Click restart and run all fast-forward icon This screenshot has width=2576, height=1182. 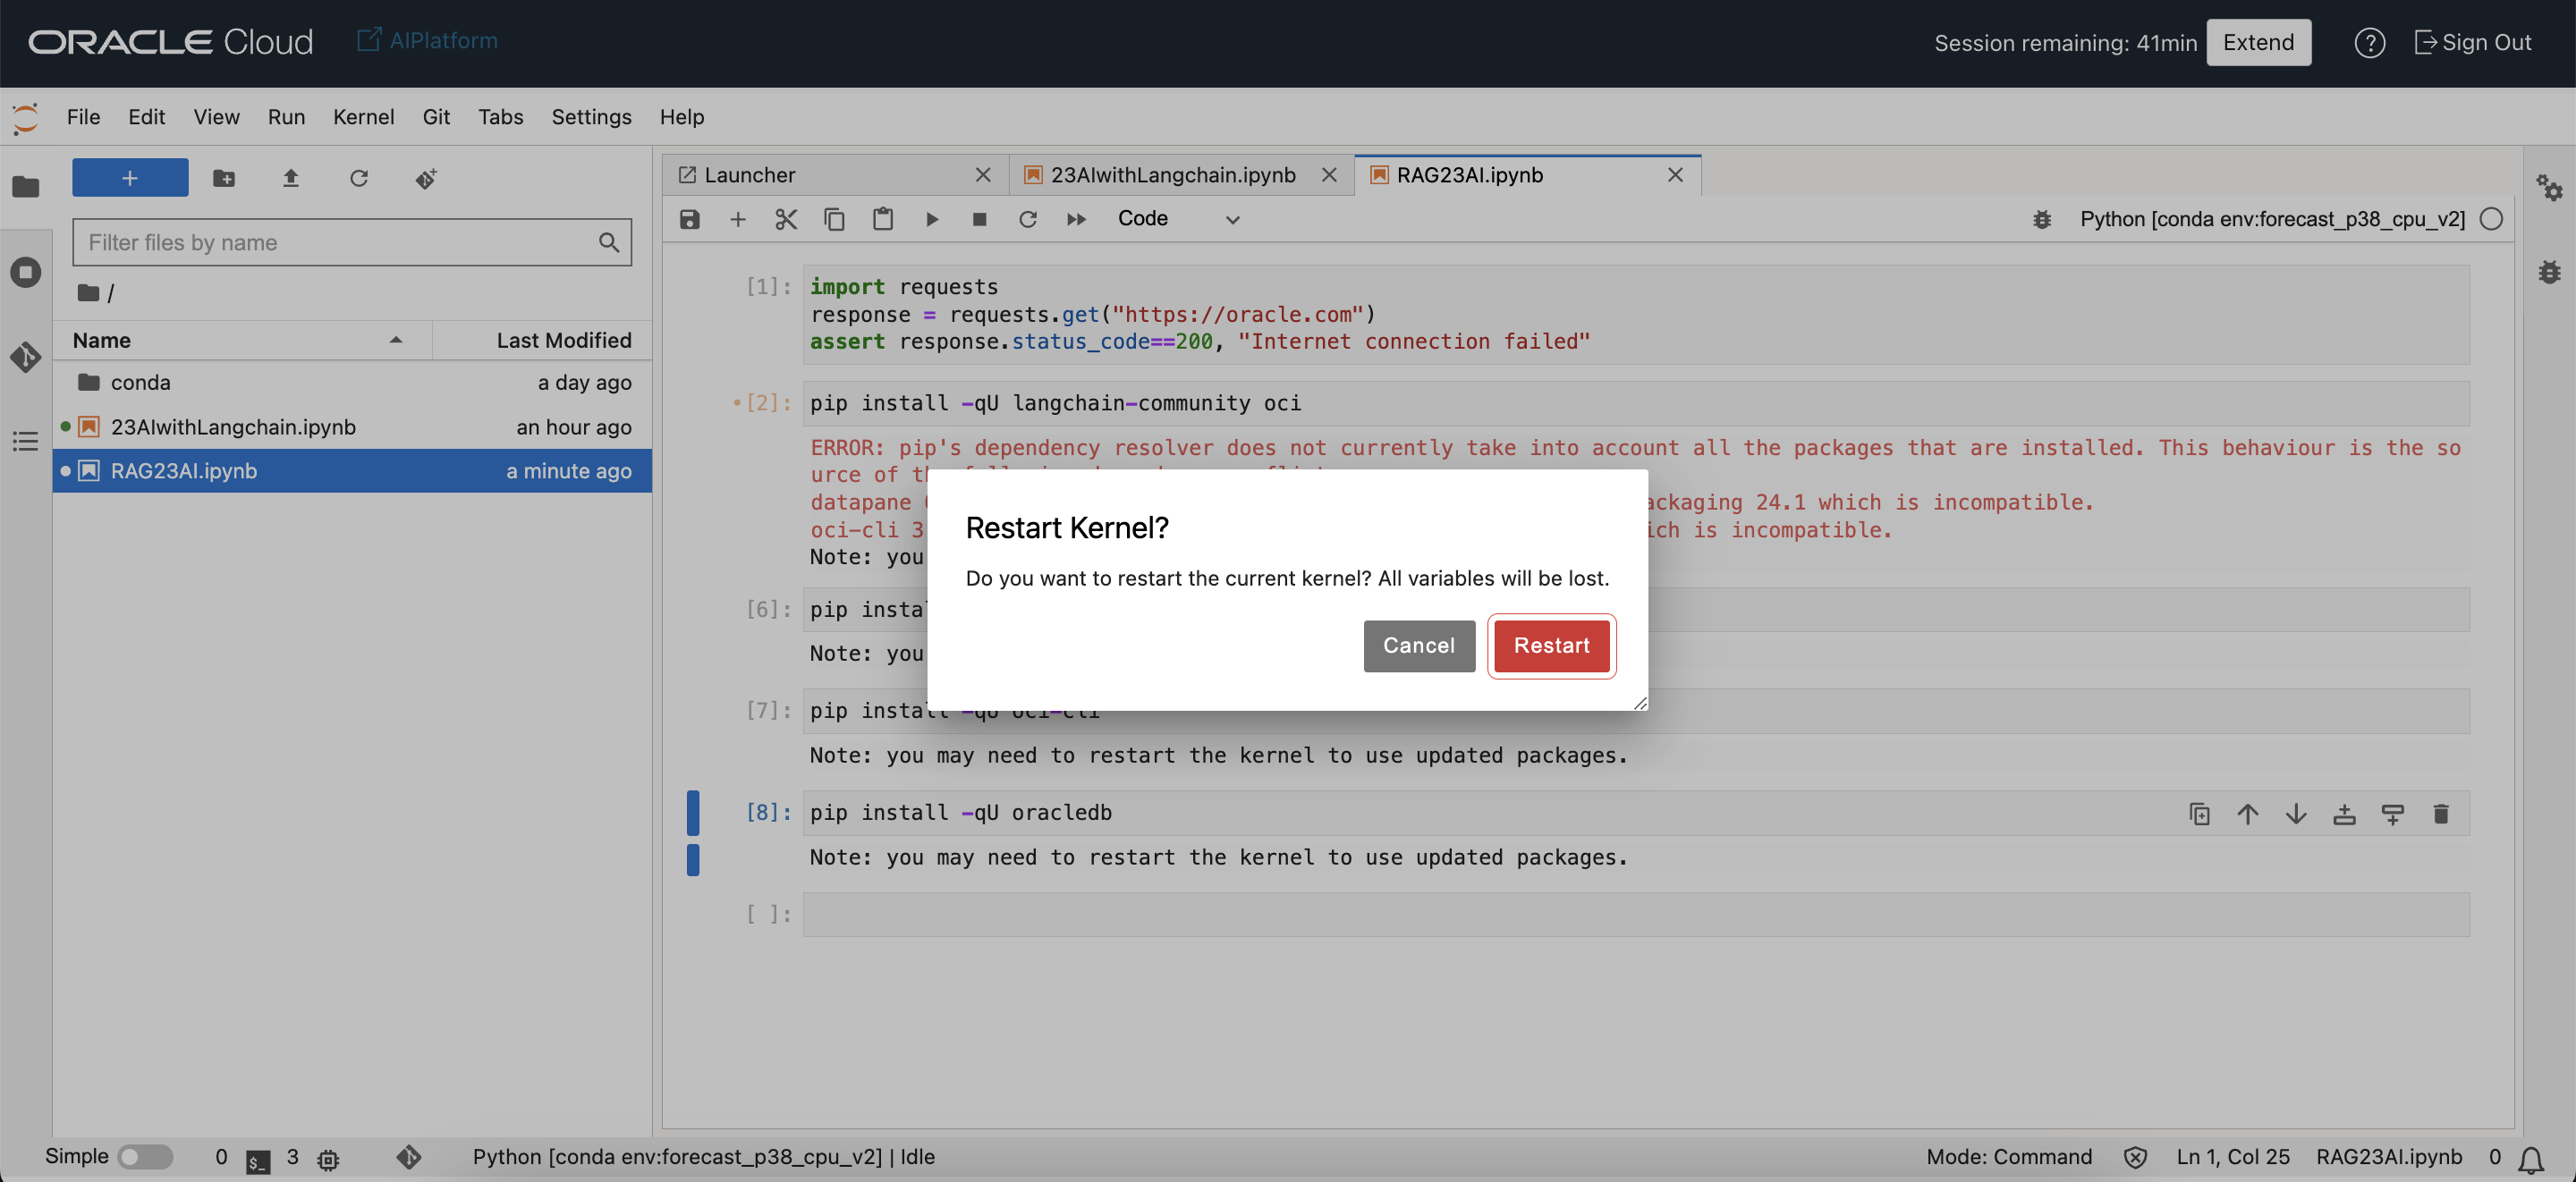pyautogui.click(x=1076, y=219)
